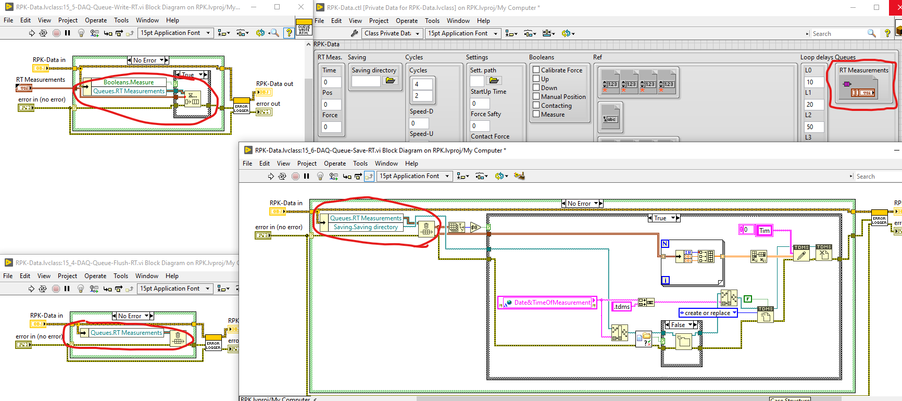Screen dimensions: 902x401
Task: Open Window menu in Queue-Save-RT window
Action: [386, 163]
